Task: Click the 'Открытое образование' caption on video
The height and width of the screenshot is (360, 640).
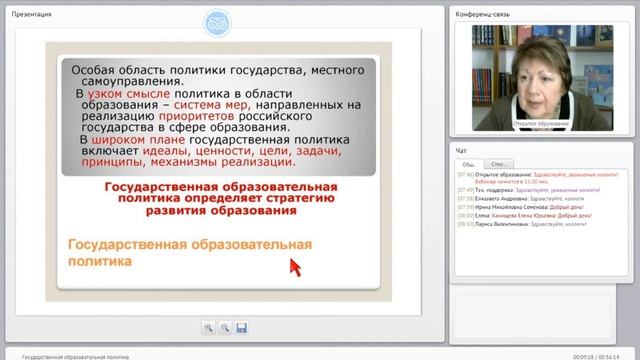Action: click(x=541, y=123)
